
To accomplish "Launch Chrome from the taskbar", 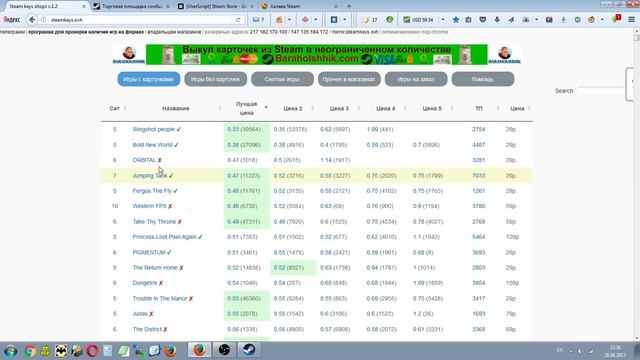I will (x=30, y=351).
